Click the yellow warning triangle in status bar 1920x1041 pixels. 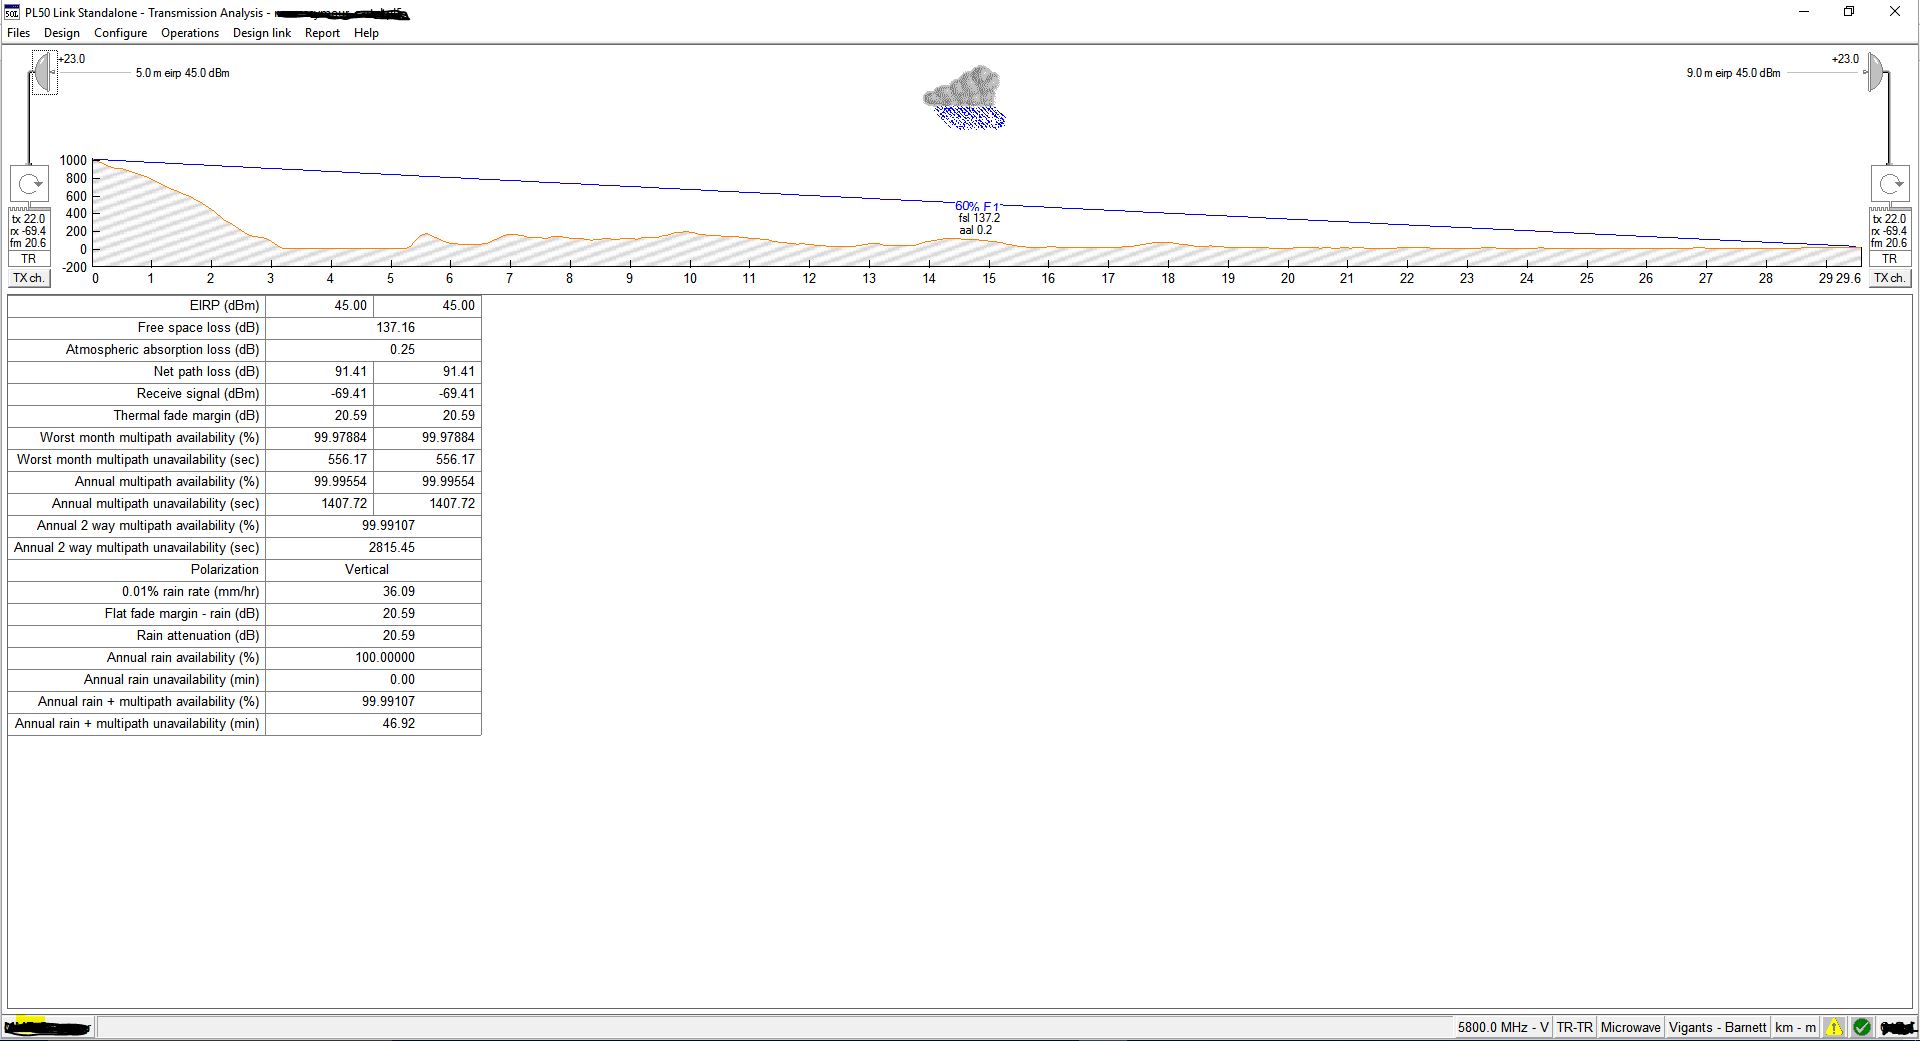pyautogui.click(x=1834, y=1027)
